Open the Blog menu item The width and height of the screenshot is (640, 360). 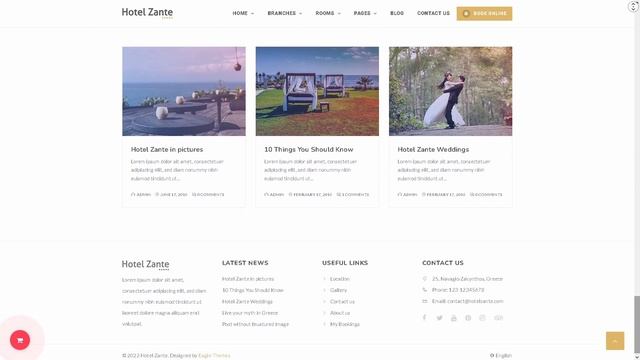coord(397,13)
